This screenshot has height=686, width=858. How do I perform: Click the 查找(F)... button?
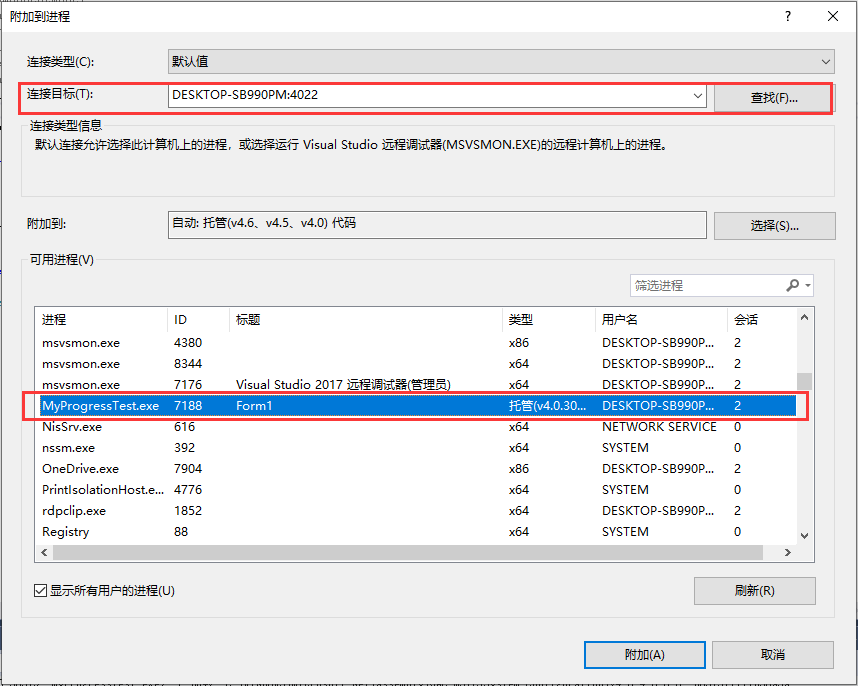coord(773,98)
